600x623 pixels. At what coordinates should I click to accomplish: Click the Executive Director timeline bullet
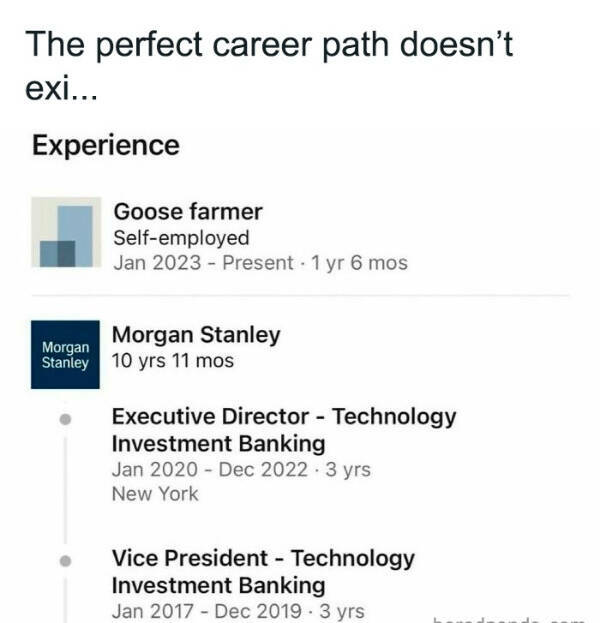point(66,420)
